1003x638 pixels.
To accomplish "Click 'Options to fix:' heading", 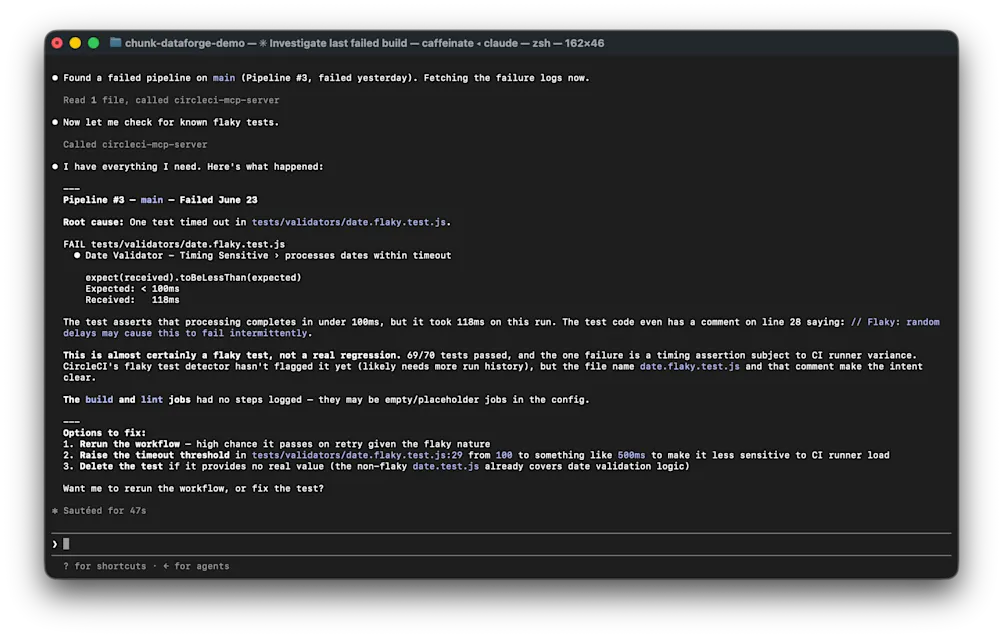I will point(104,433).
